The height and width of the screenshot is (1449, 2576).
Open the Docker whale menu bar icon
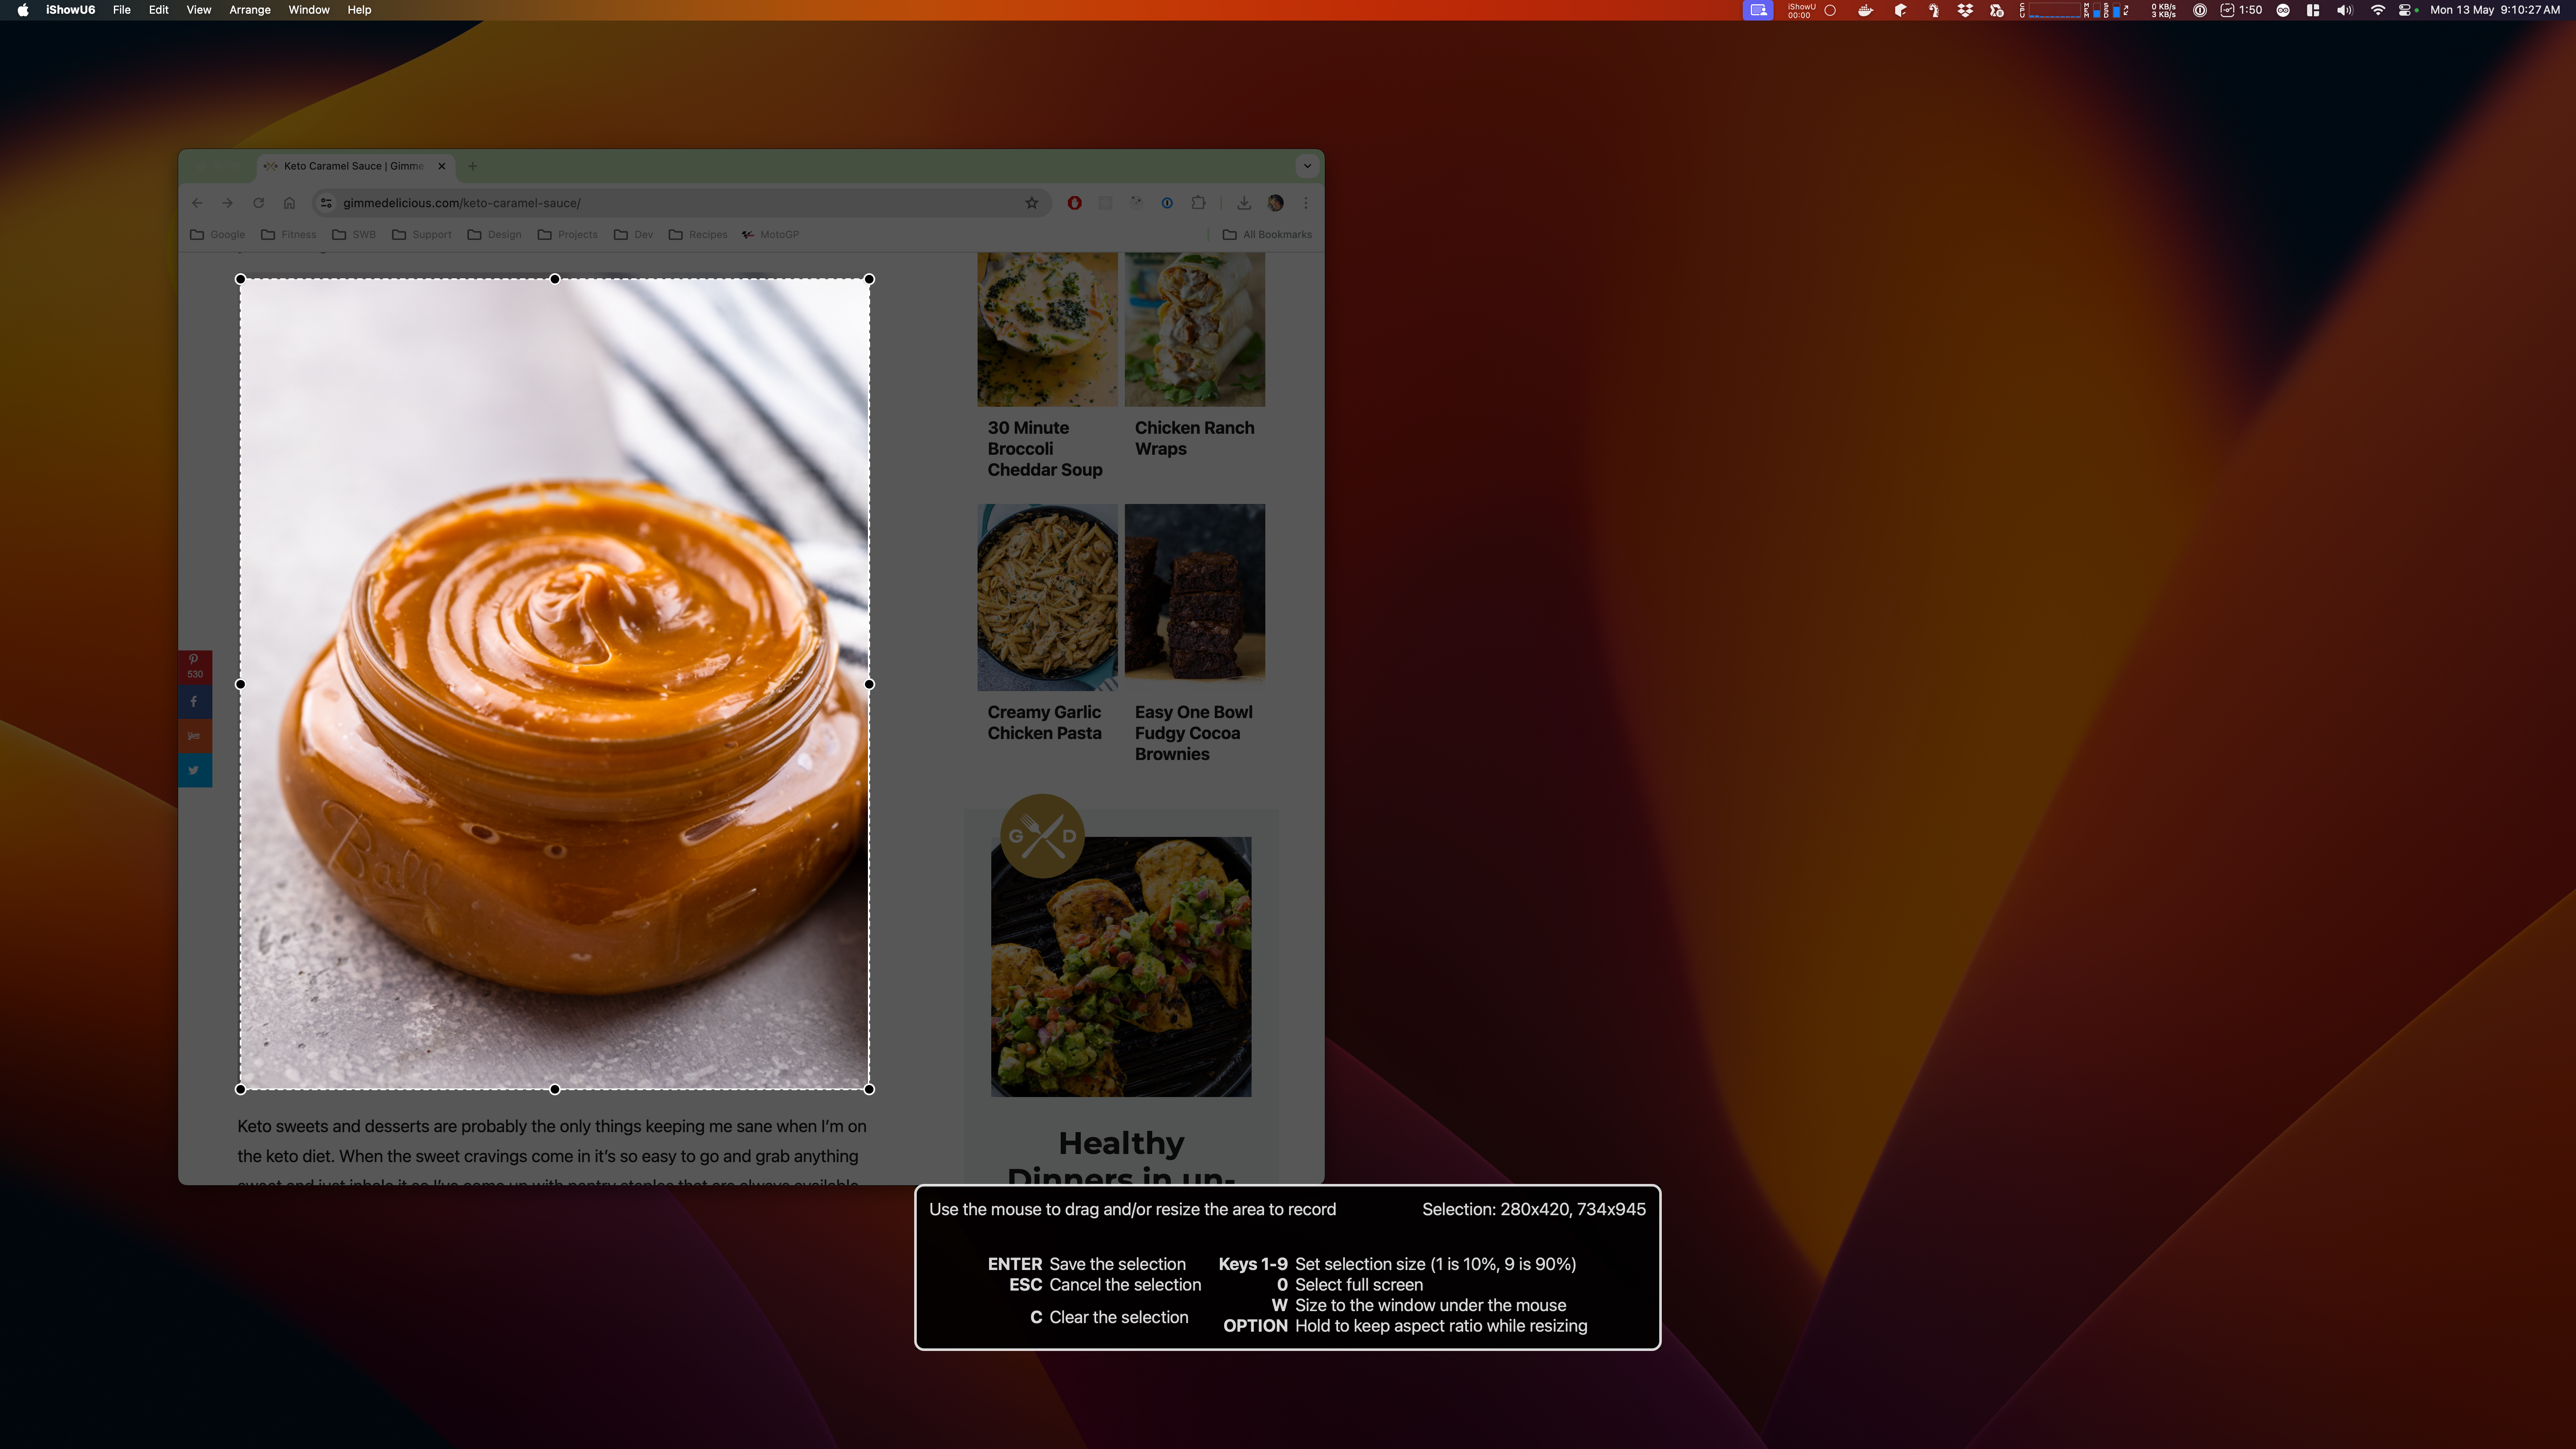point(1865,10)
